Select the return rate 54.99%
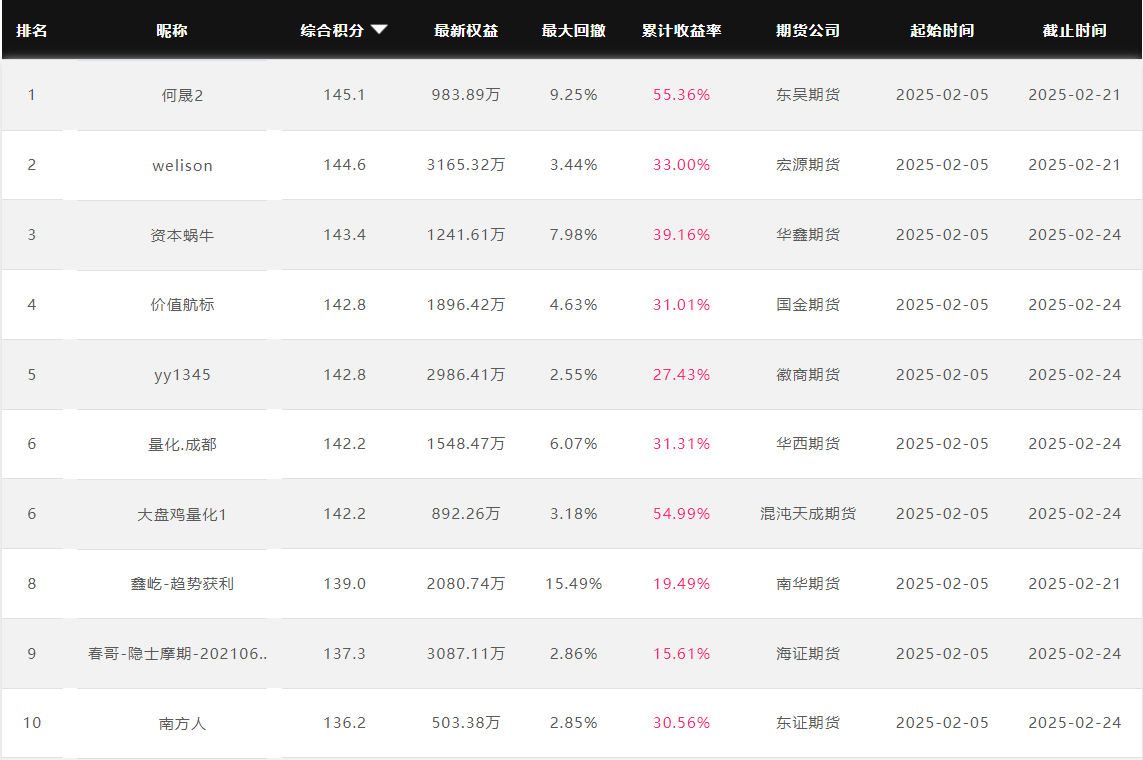Image resolution: width=1143 pixels, height=760 pixels. pyautogui.click(x=682, y=514)
